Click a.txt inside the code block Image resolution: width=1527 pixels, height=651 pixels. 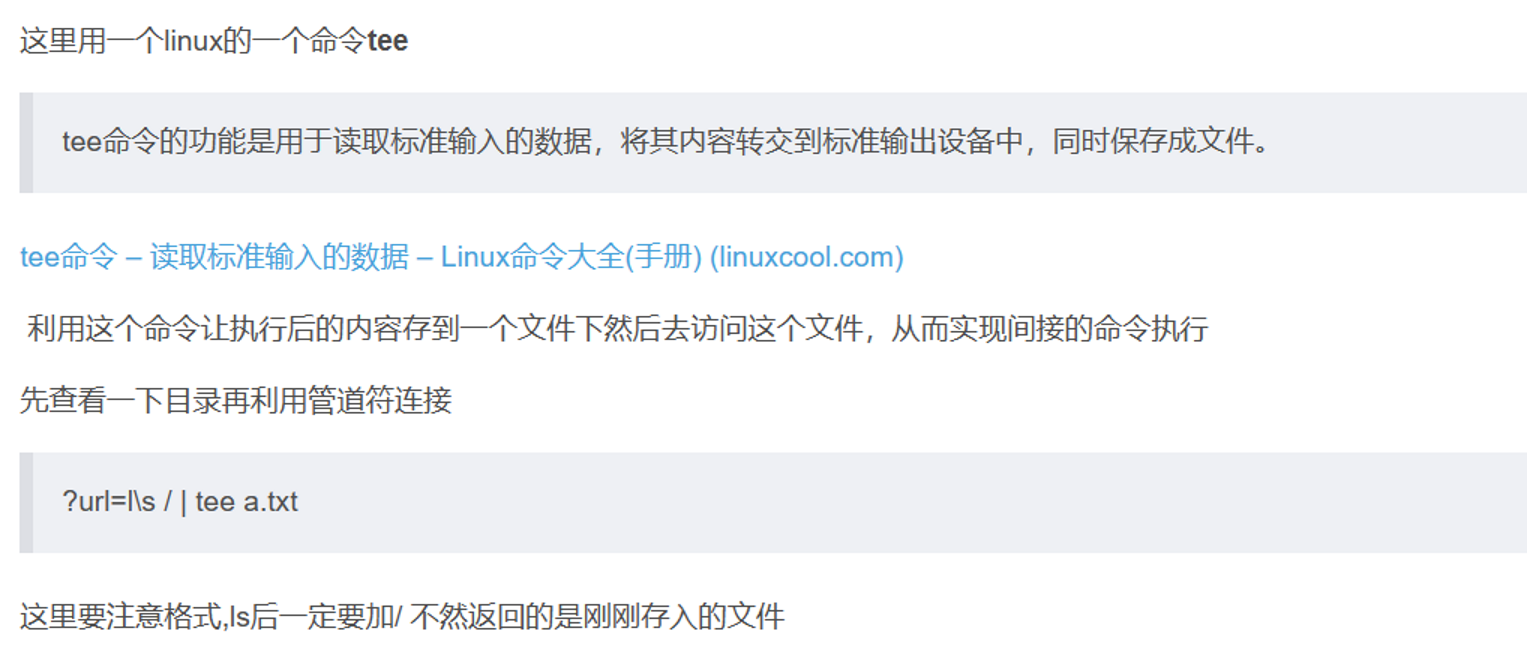270,502
